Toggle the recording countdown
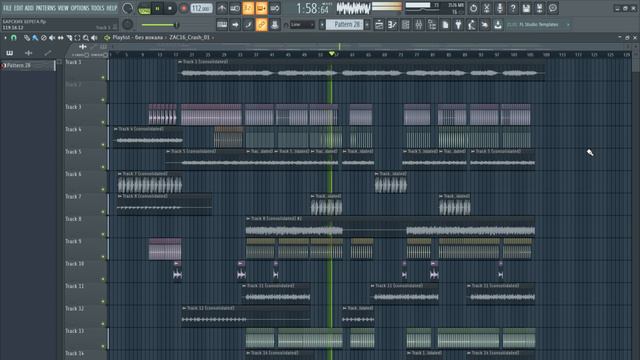 point(248,8)
